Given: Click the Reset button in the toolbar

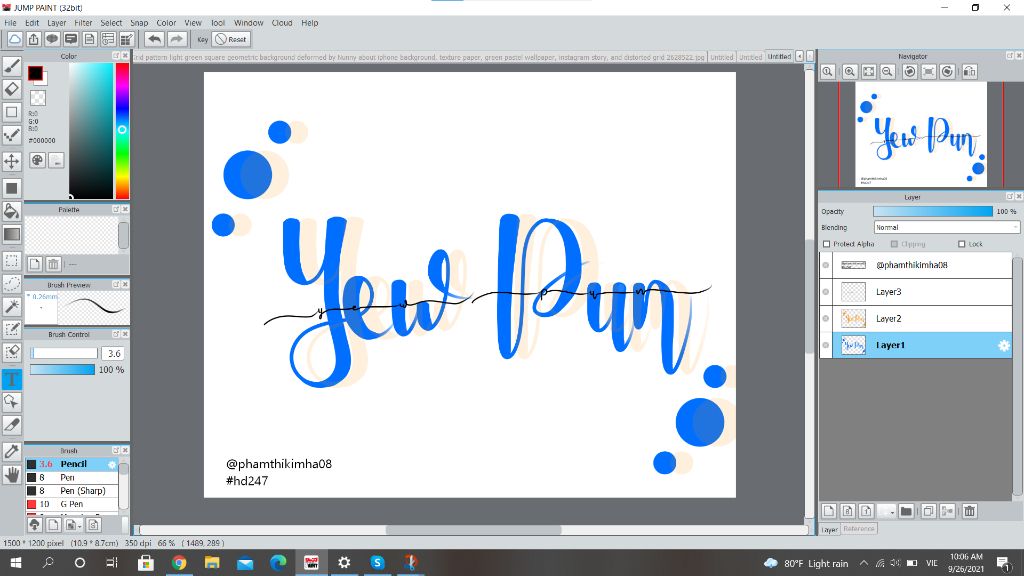Looking at the screenshot, I should click(x=231, y=39).
